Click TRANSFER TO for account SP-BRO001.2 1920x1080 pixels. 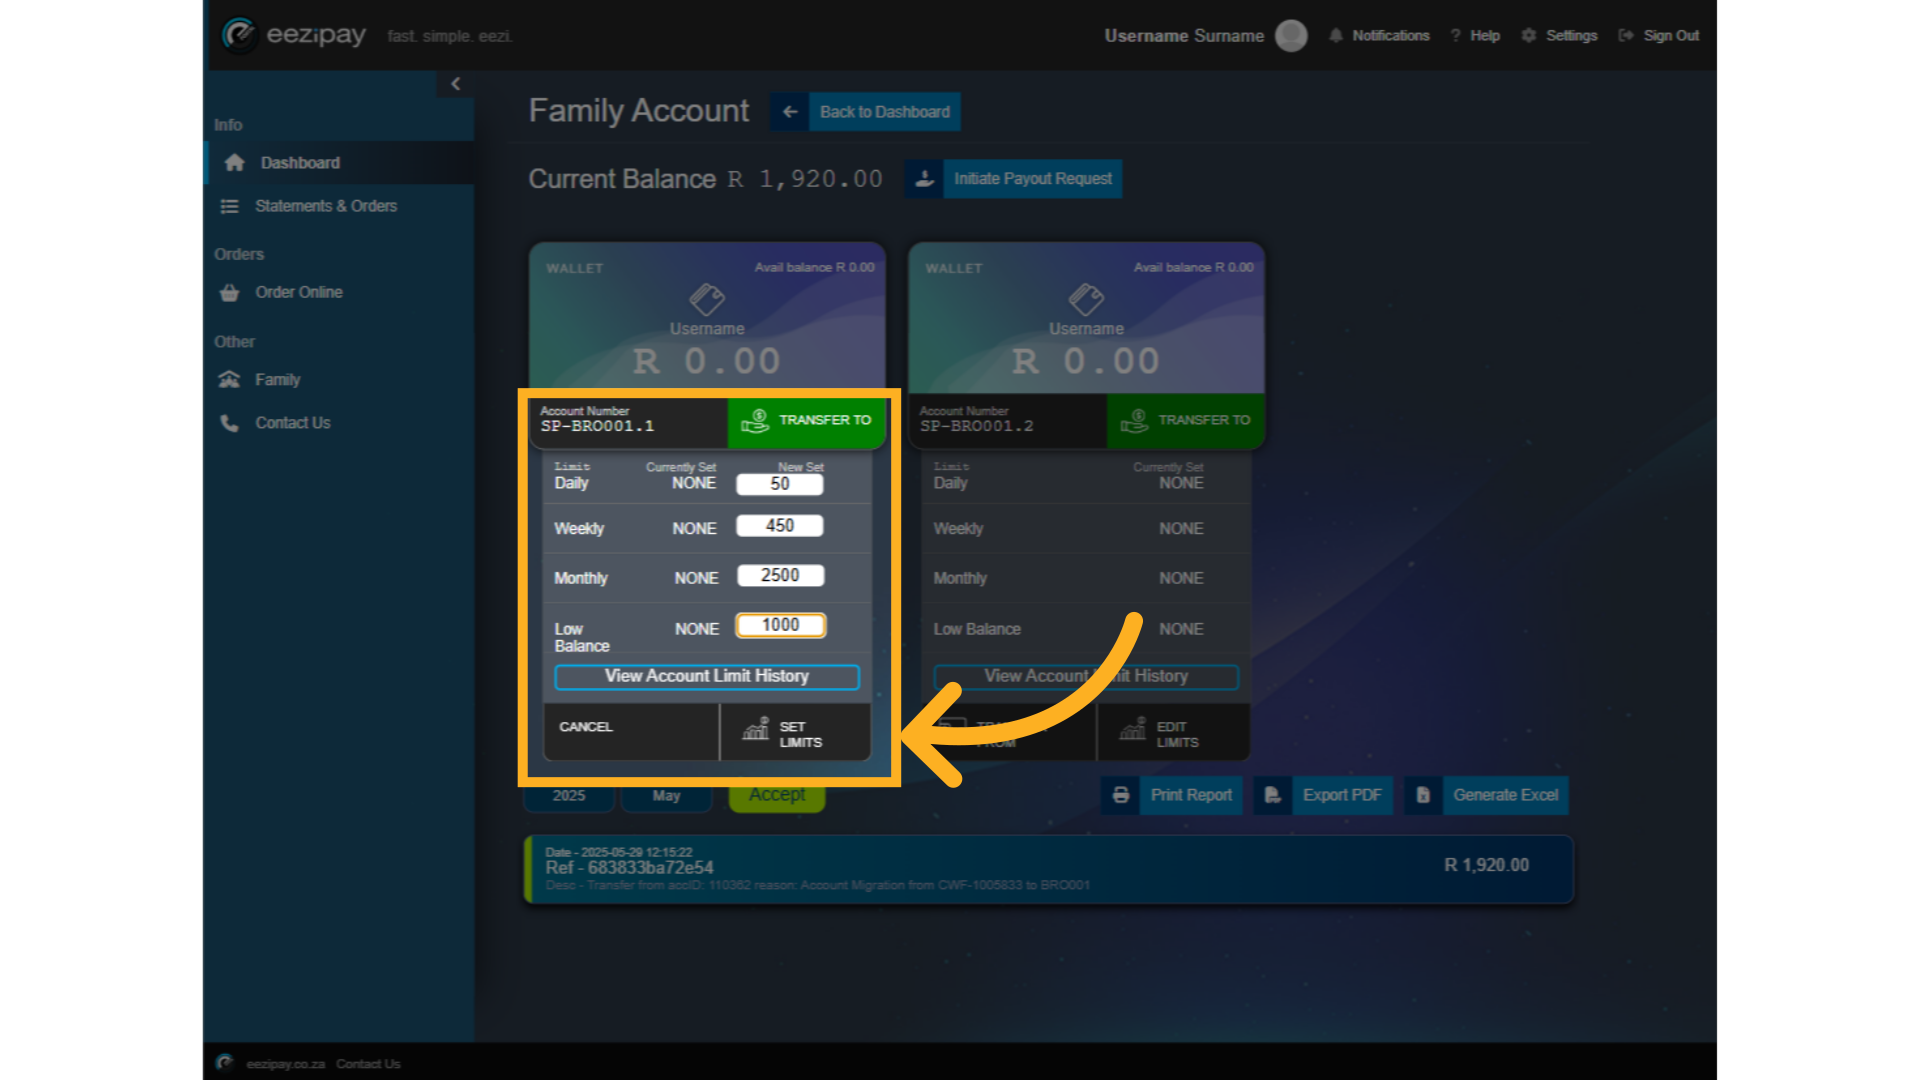tap(1186, 420)
